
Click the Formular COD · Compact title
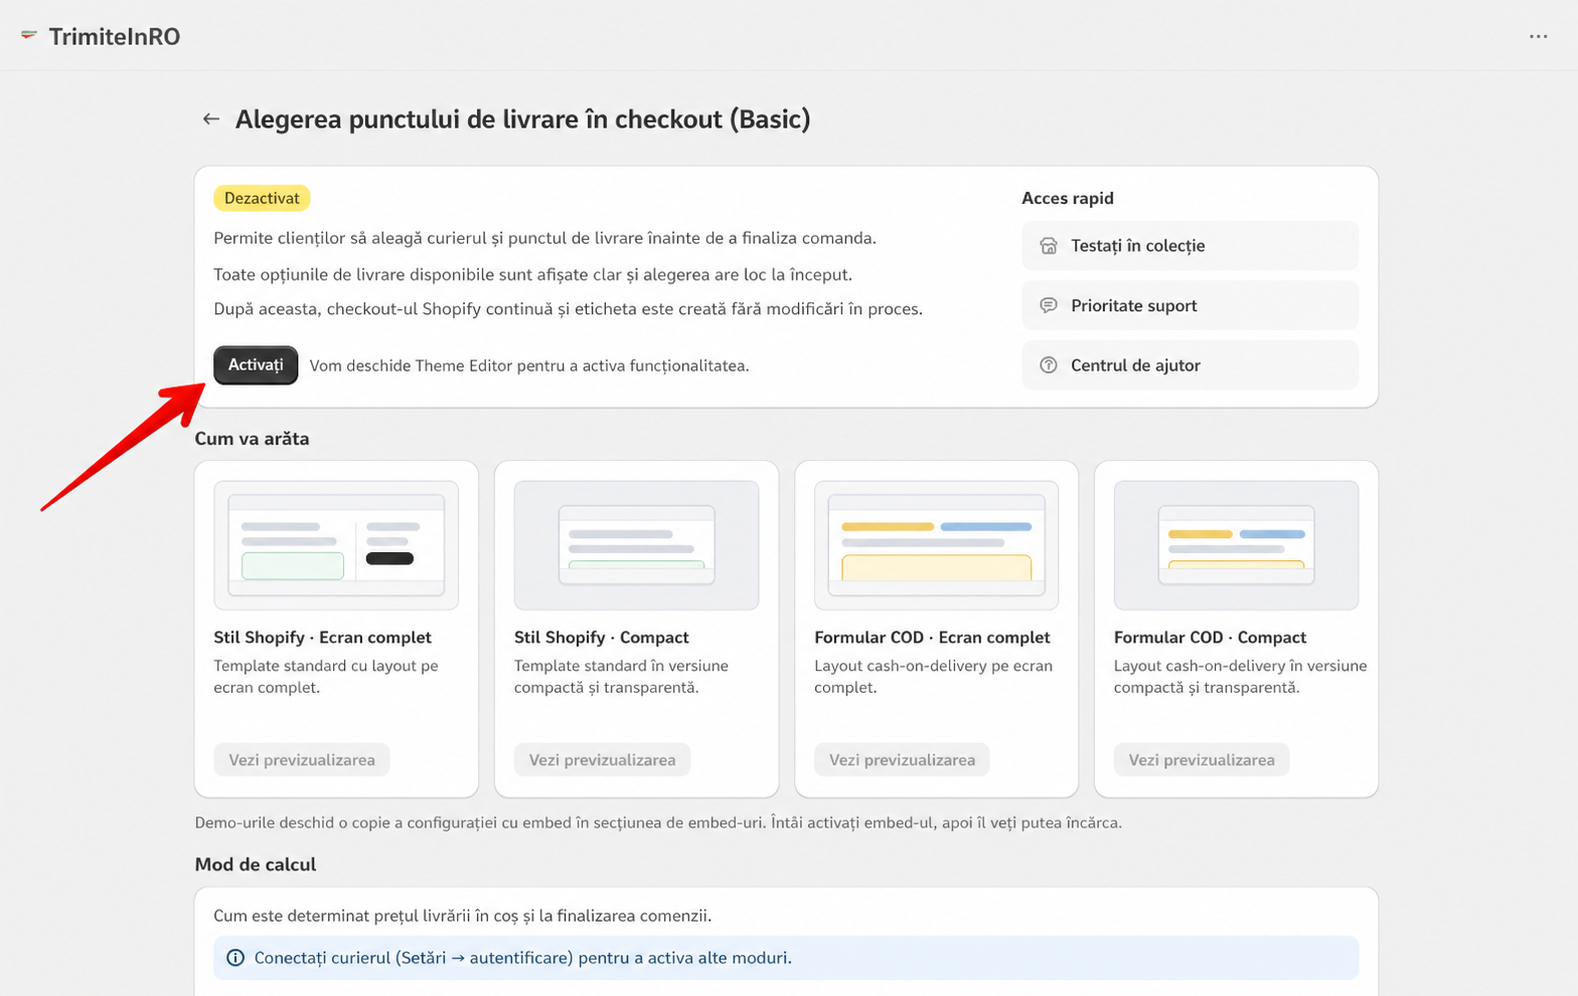point(1210,638)
